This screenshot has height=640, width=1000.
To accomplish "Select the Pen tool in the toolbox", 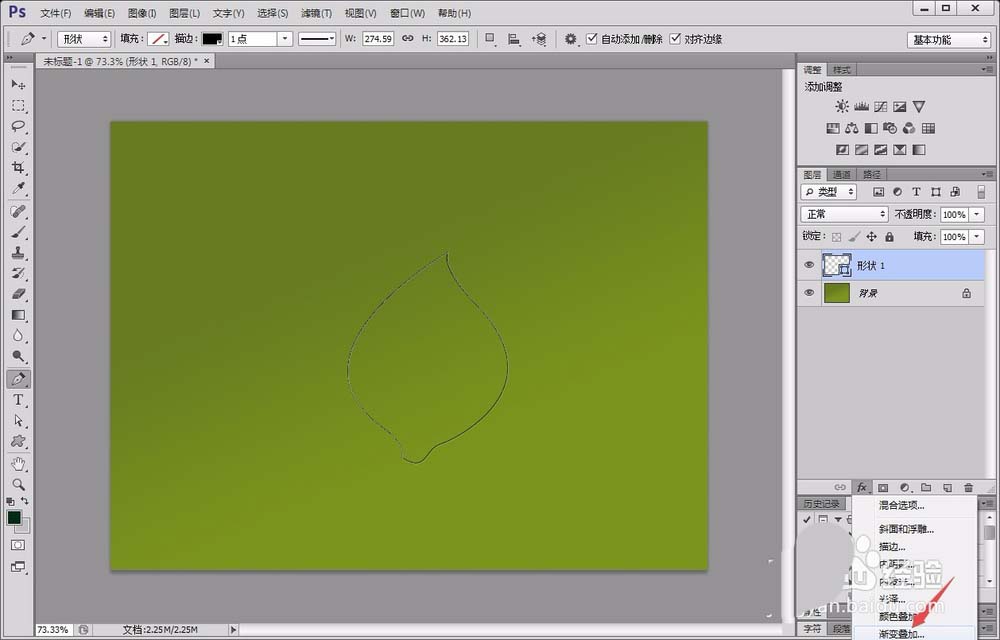I will pyautogui.click(x=18, y=380).
